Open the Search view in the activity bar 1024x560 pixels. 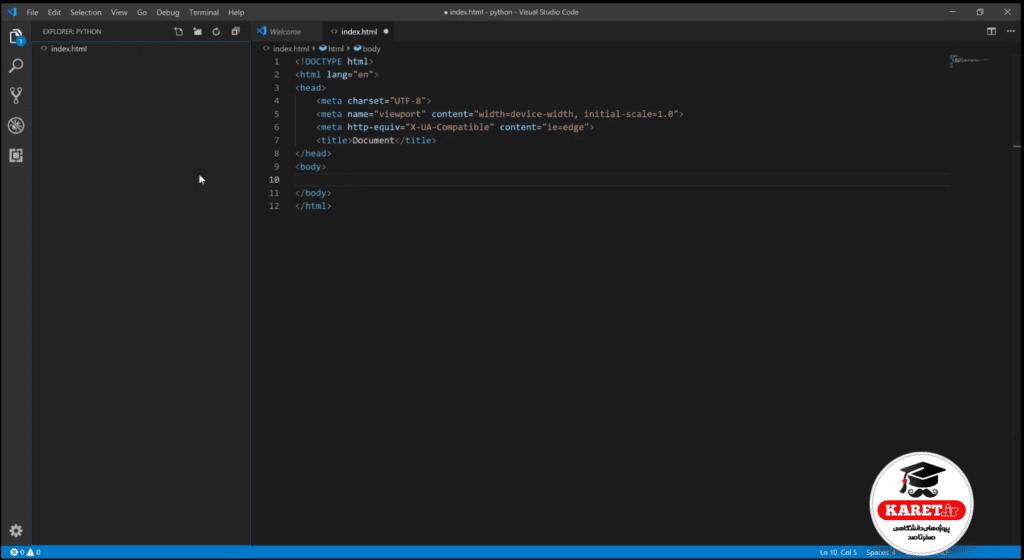click(16, 66)
